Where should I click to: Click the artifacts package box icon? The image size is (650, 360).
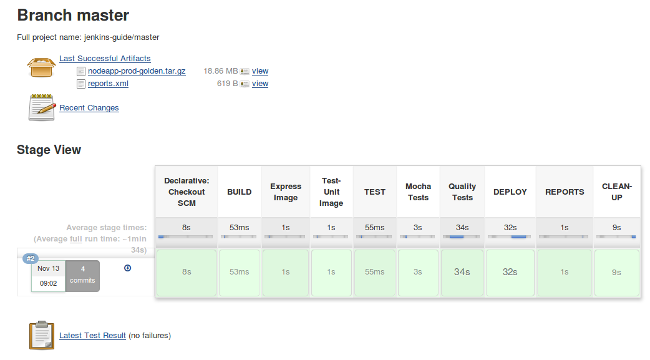click(x=41, y=67)
